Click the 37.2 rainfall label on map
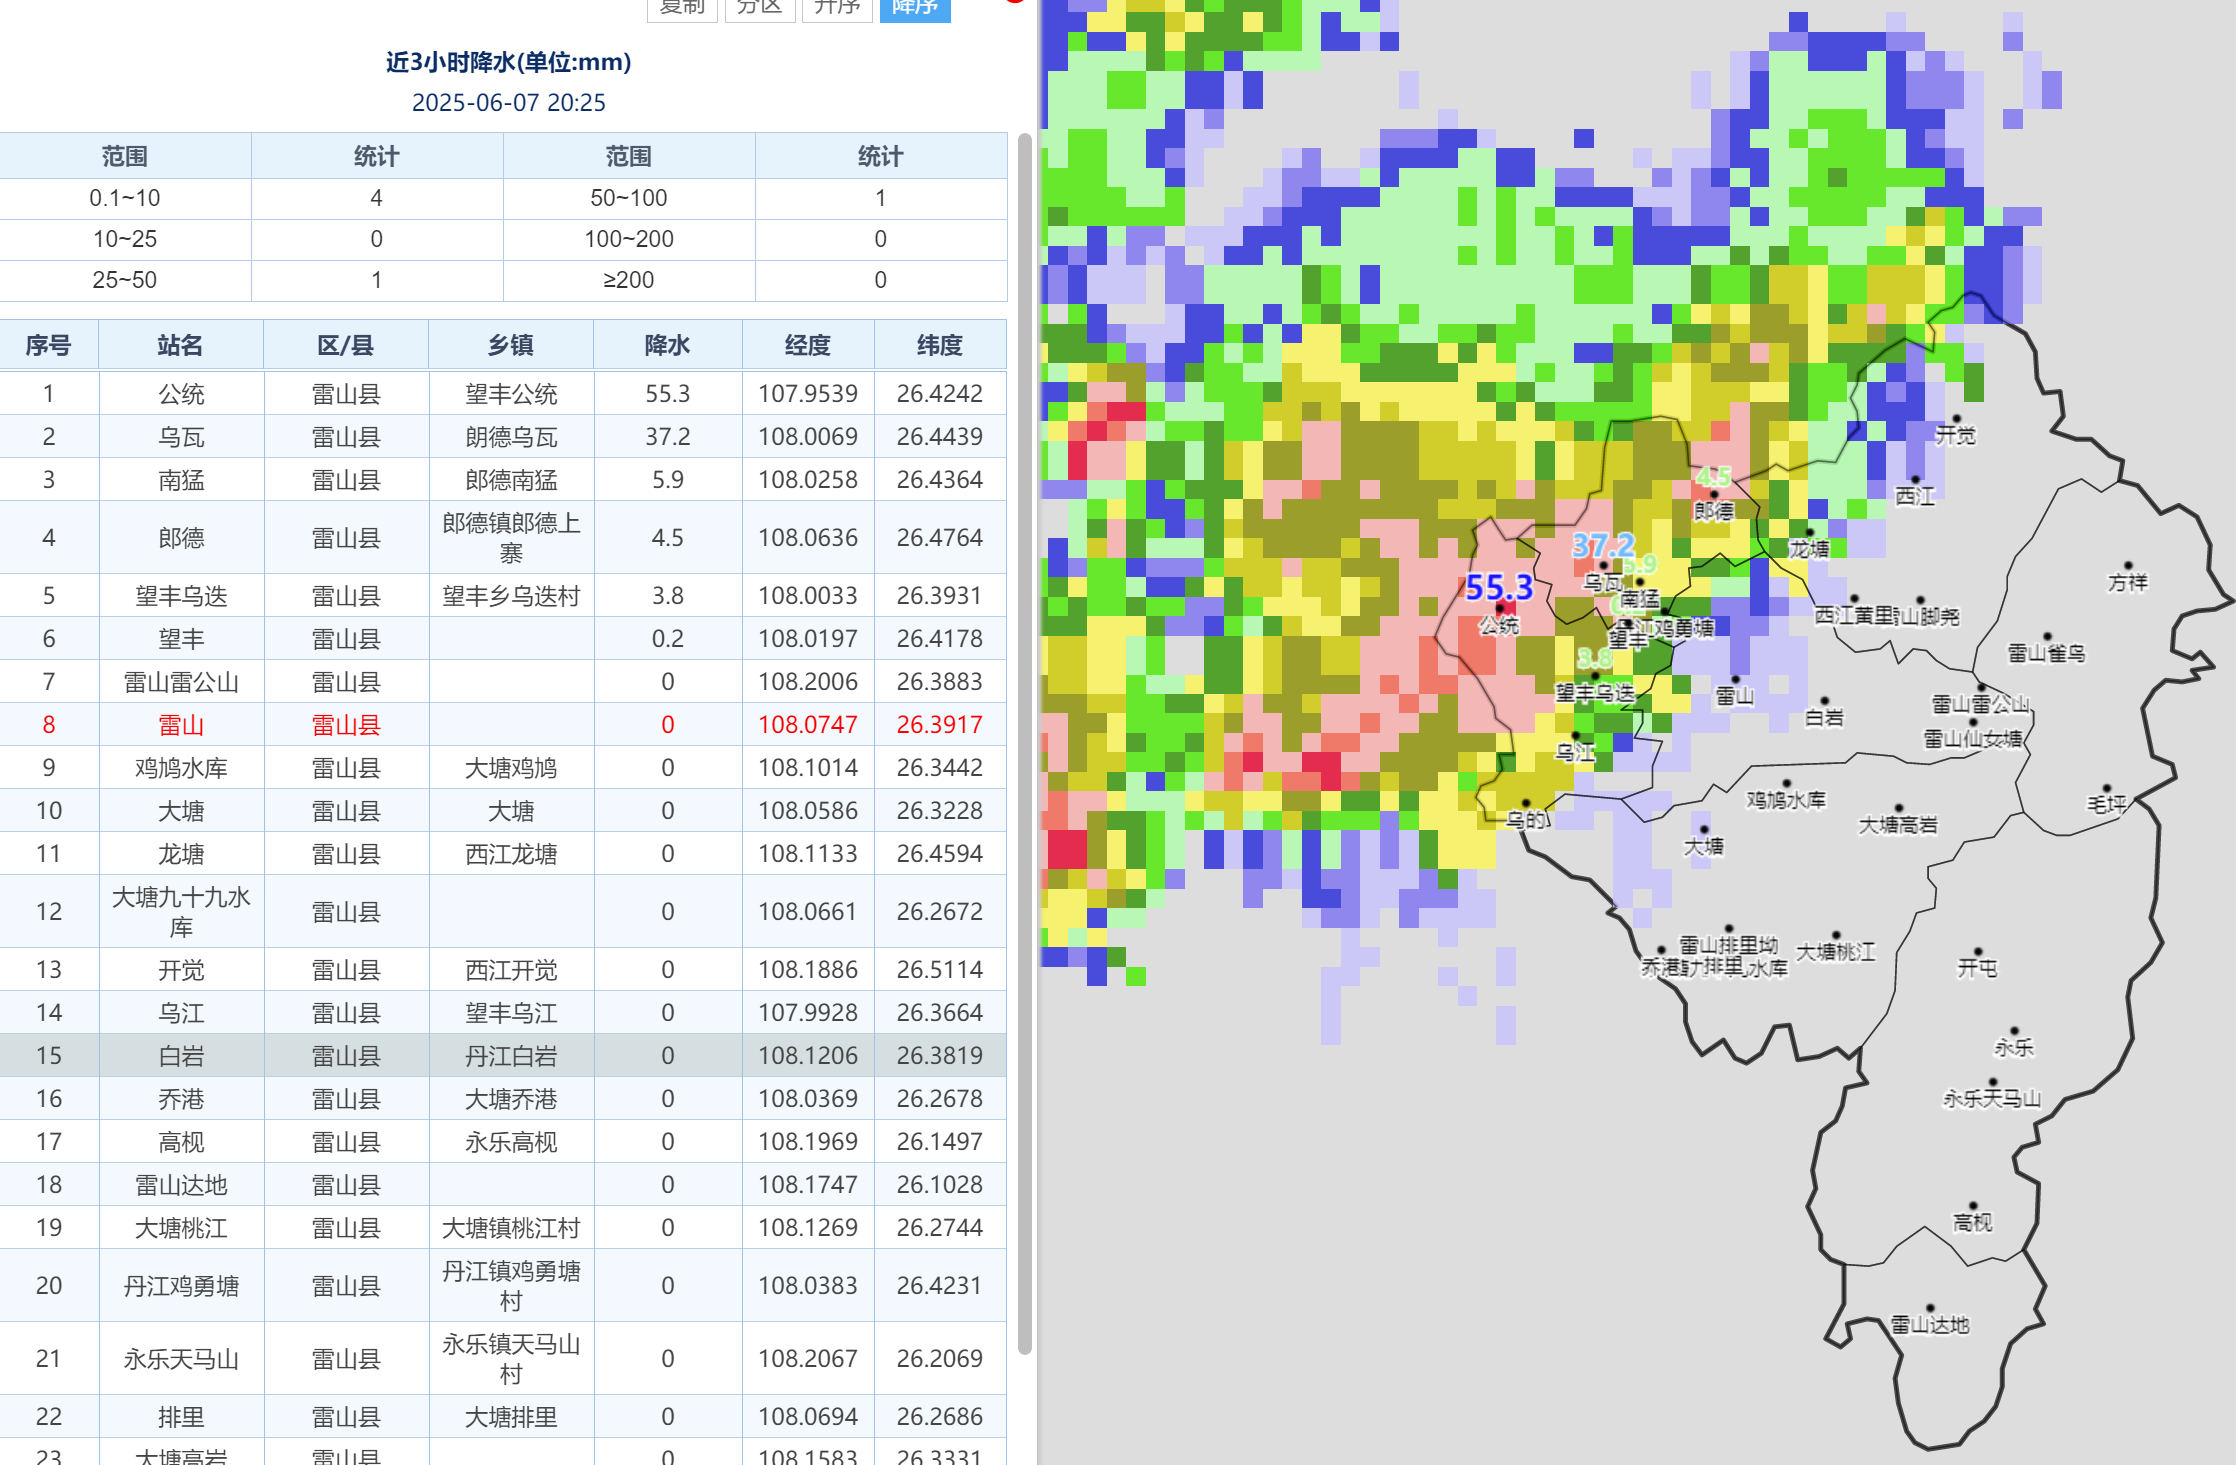The height and width of the screenshot is (1465, 2236). [1602, 545]
